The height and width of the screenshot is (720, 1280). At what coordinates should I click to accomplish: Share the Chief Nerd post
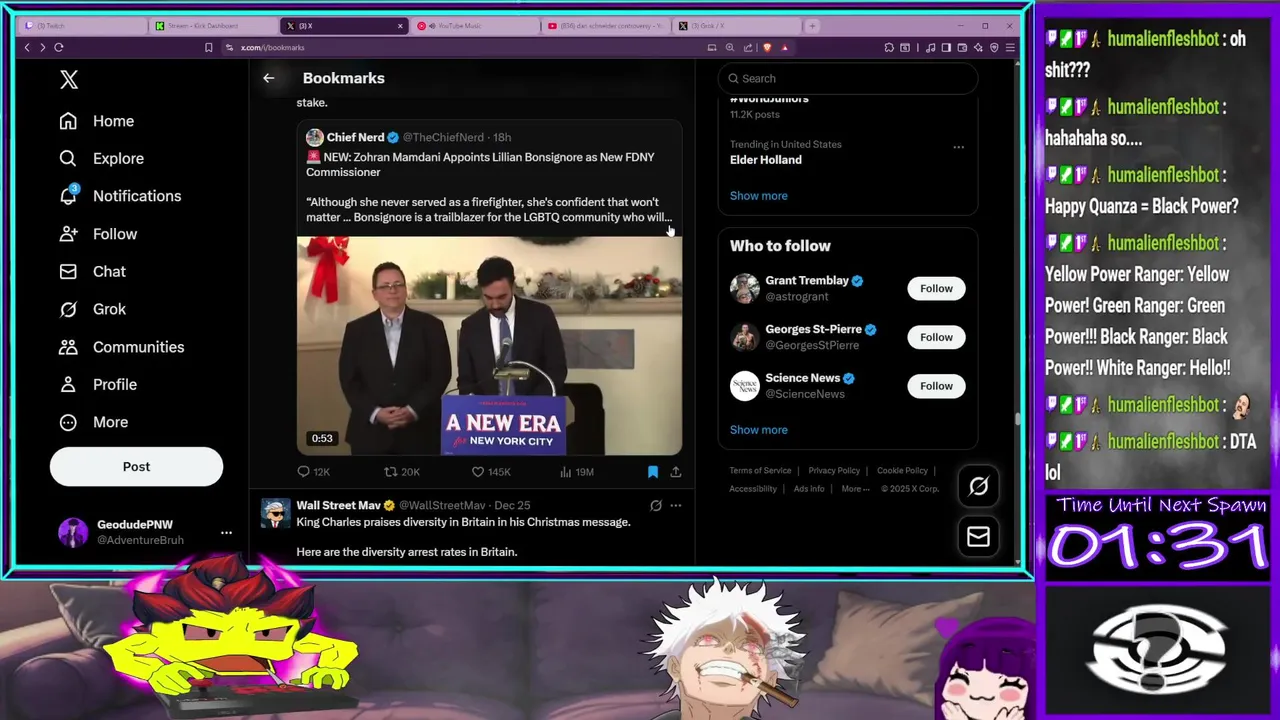click(676, 472)
